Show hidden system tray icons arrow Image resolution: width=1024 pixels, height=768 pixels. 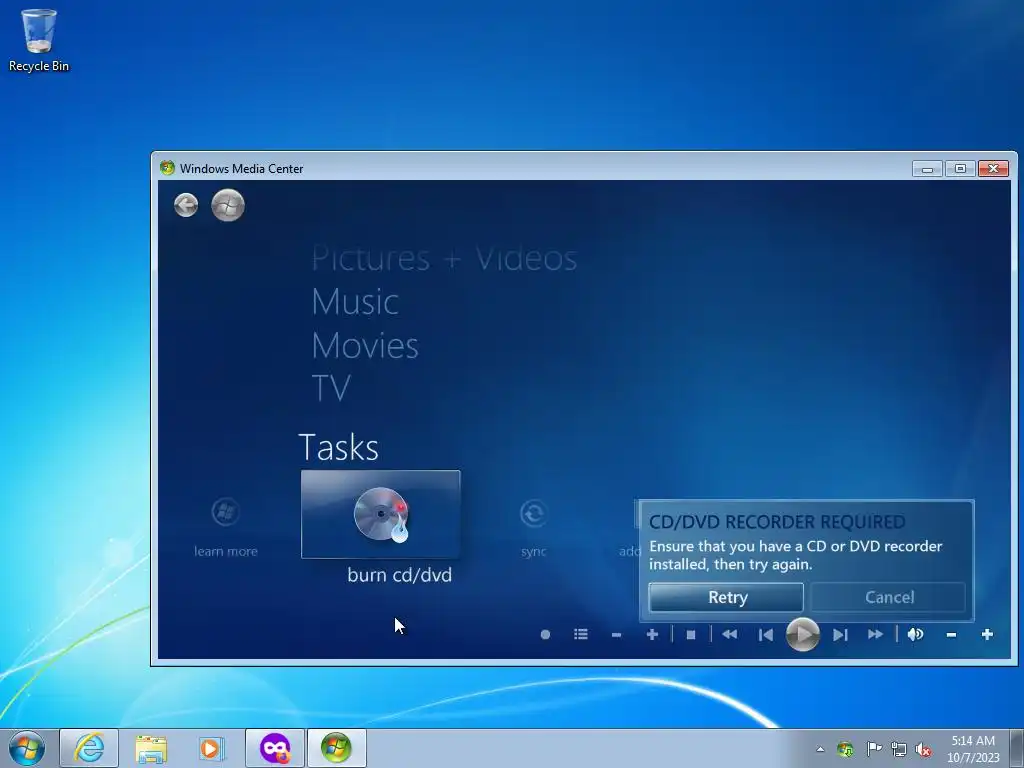[x=820, y=749]
